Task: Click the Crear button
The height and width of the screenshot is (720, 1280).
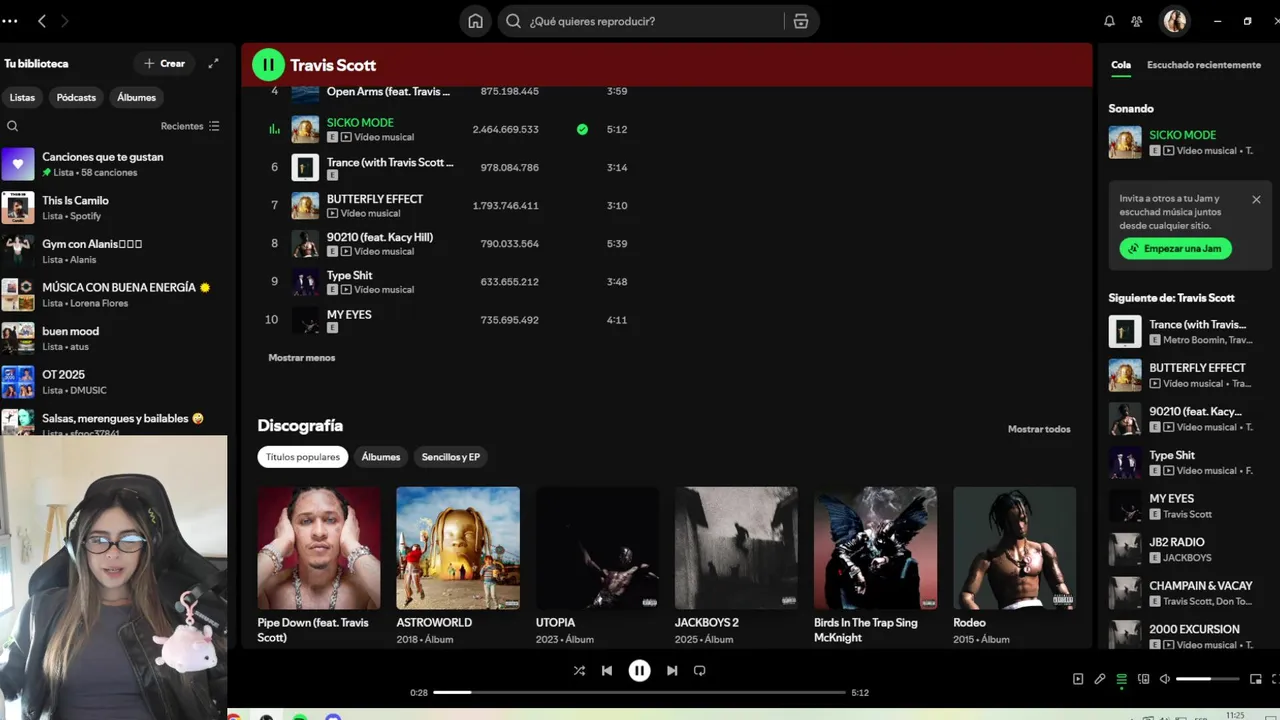Action: coord(164,63)
